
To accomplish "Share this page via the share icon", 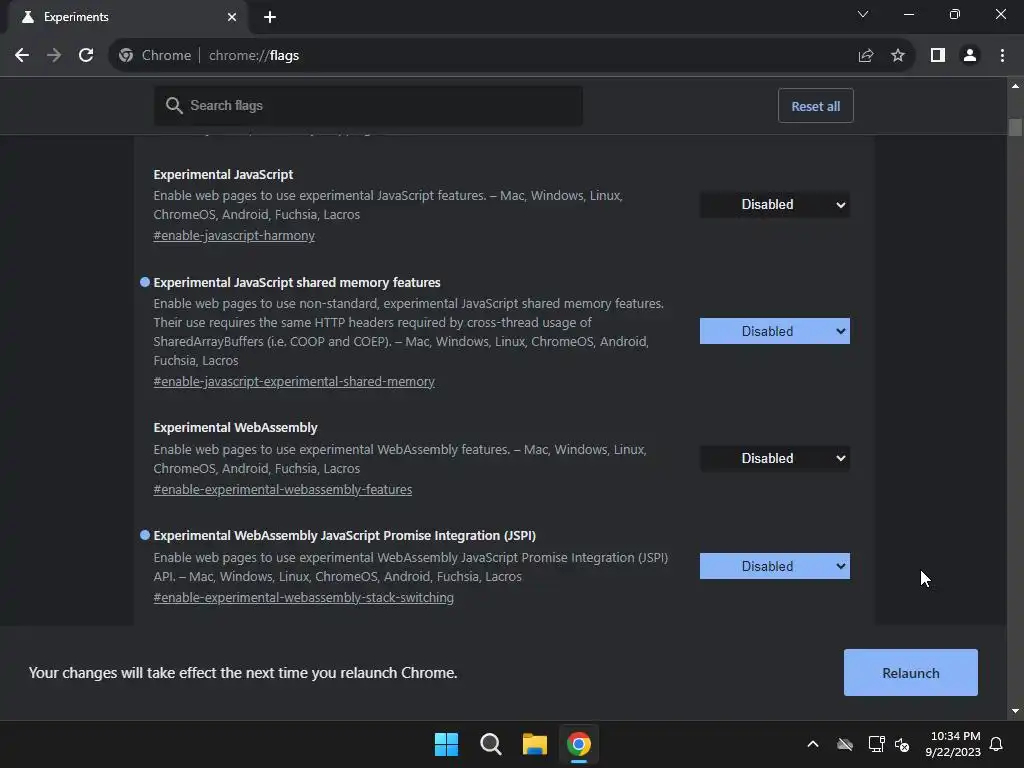I will tap(866, 56).
